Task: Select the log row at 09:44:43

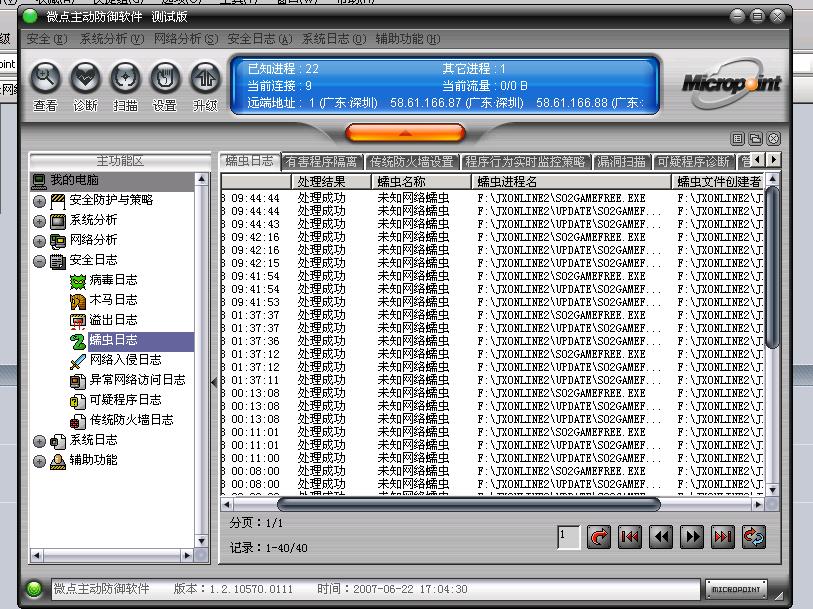Action: [x=493, y=224]
